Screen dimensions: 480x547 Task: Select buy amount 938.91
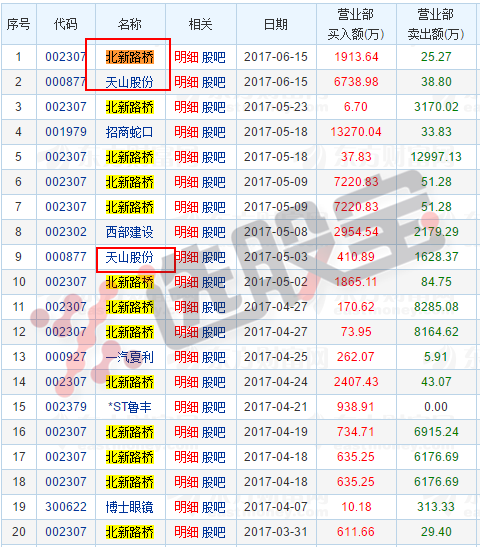(x=356, y=407)
